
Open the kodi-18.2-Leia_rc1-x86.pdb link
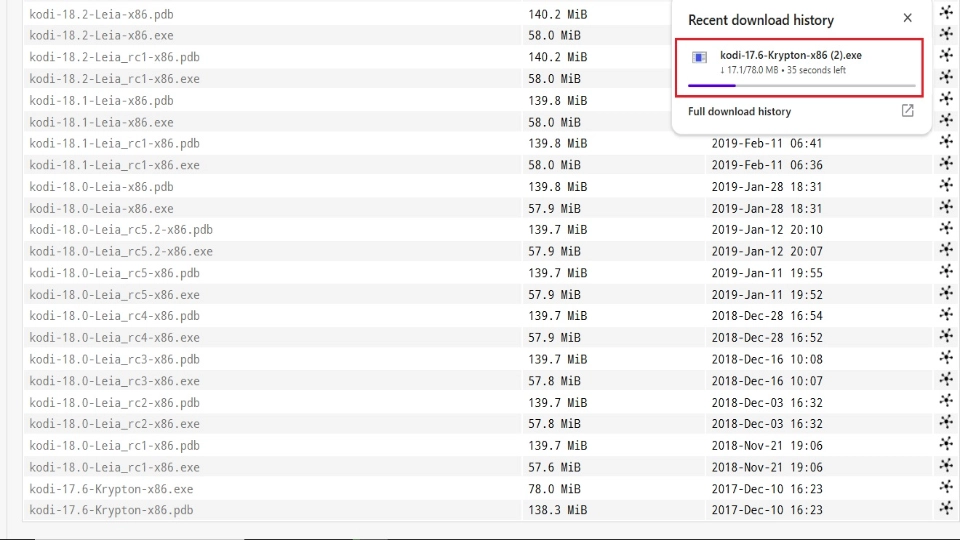(x=114, y=57)
